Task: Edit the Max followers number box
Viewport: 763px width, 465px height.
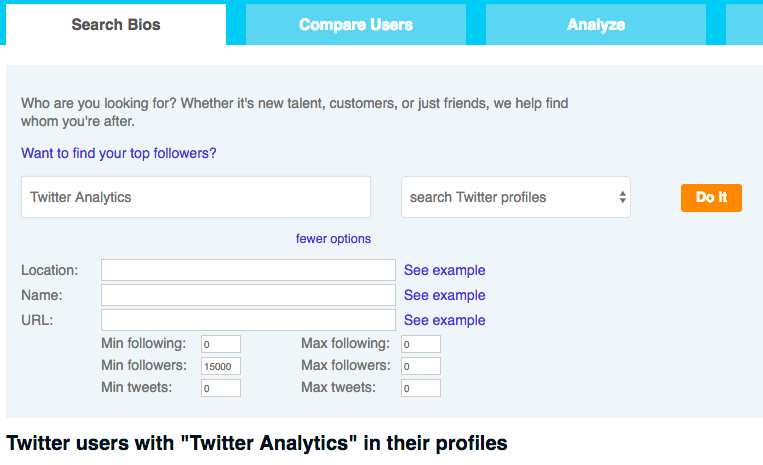Action: click(x=420, y=366)
